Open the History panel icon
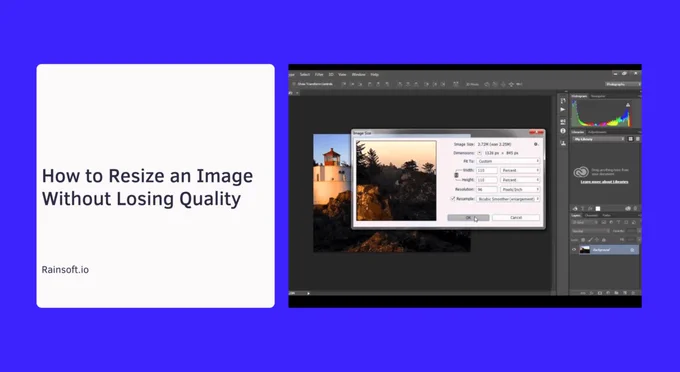Viewport: 680px width, 372px height. click(x=563, y=101)
